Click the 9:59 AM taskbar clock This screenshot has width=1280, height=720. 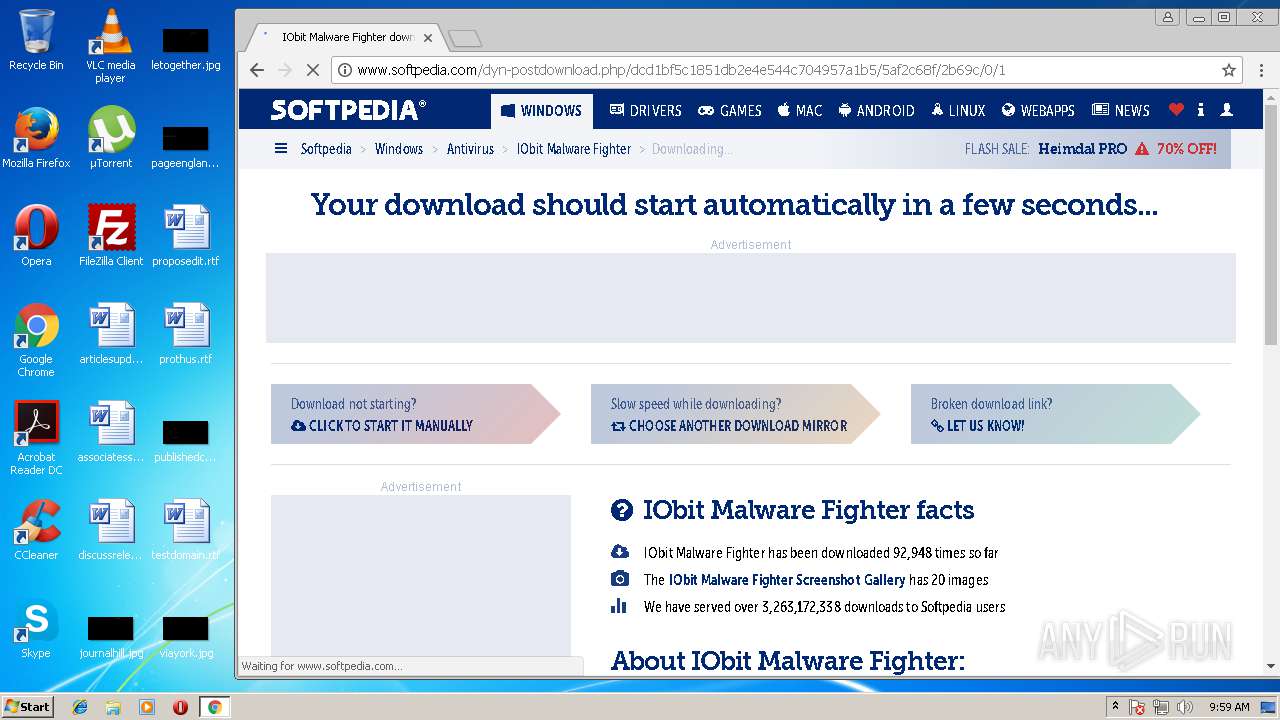[x=1229, y=707]
